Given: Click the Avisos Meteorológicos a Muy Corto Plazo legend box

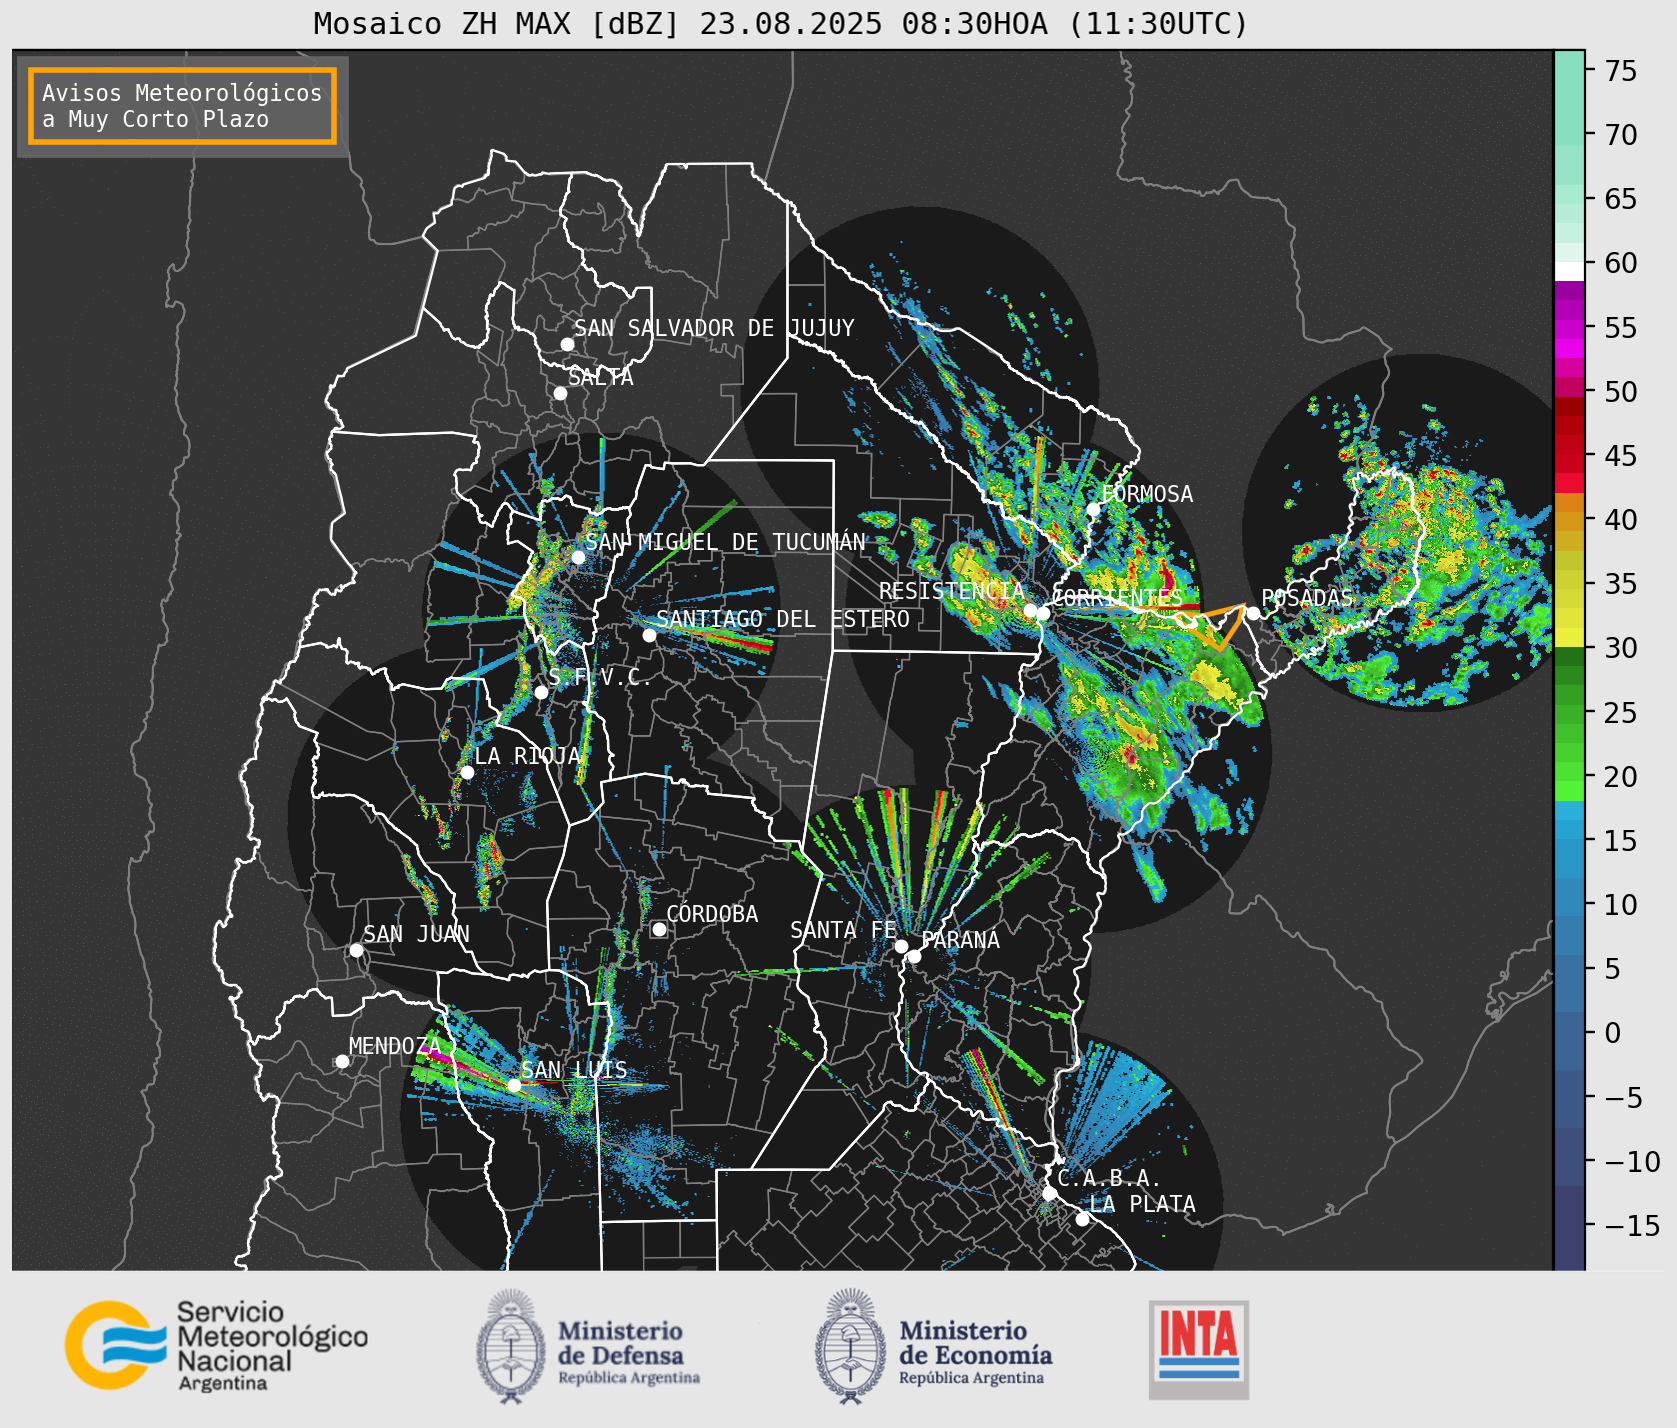Looking at the screenshot, I should 182,107.
